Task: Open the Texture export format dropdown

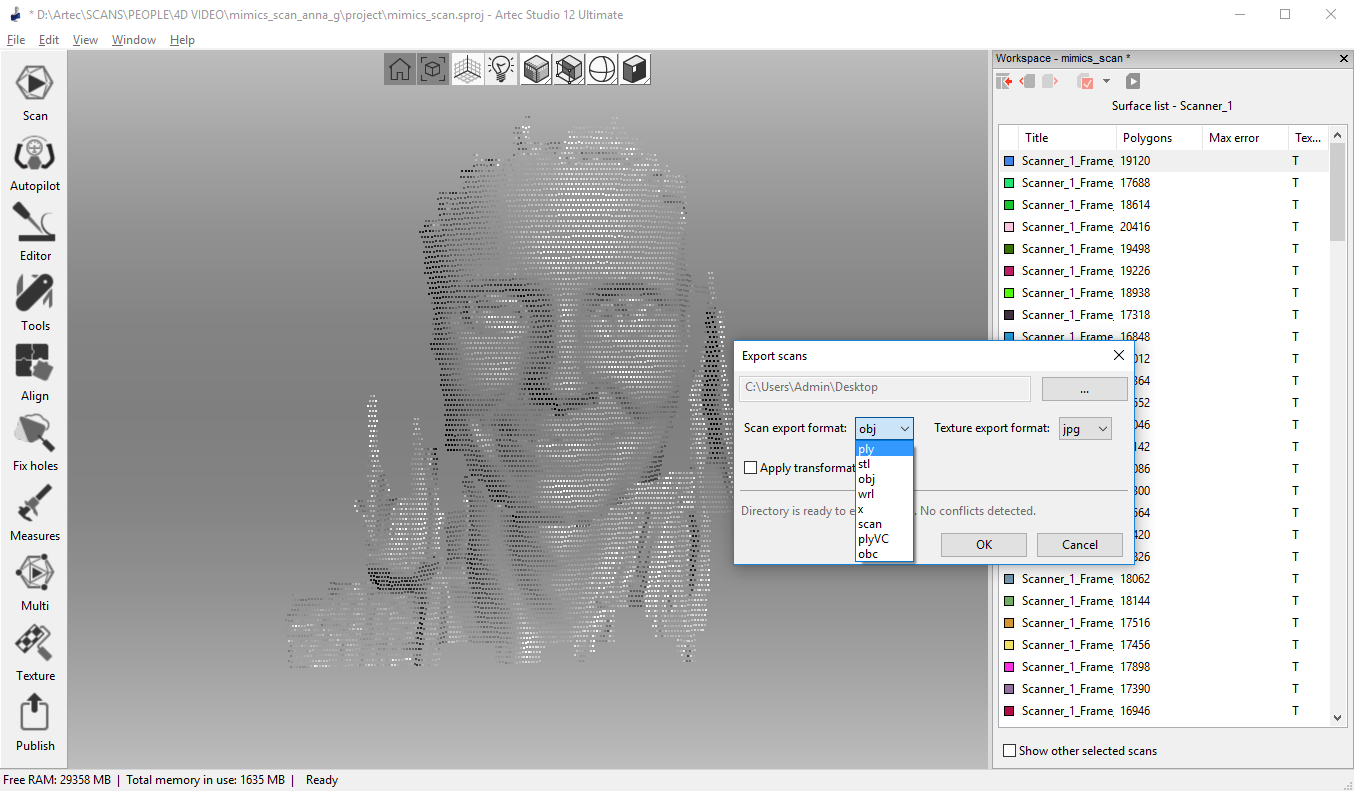Action: (x=1085, y=429)
